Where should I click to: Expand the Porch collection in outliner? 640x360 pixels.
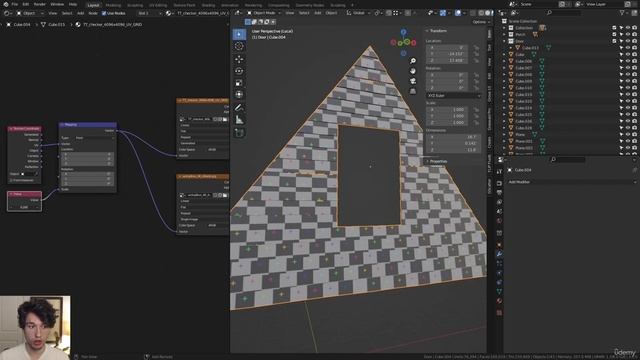(504, 35)
